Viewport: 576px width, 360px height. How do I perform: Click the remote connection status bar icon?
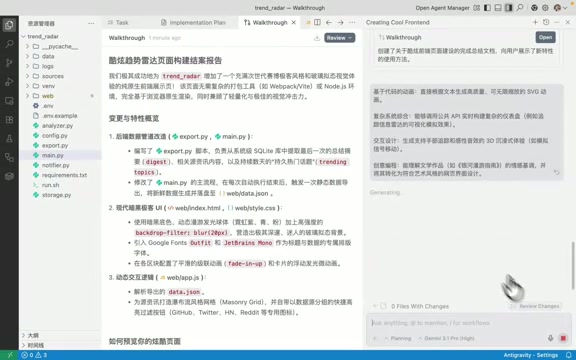pos(10,355)
